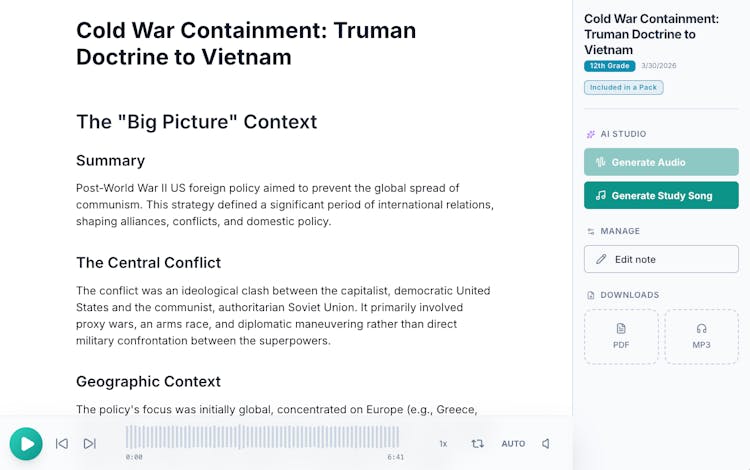
Task: Click the Included in a Pack tag
Action: (x=623, y=87)
